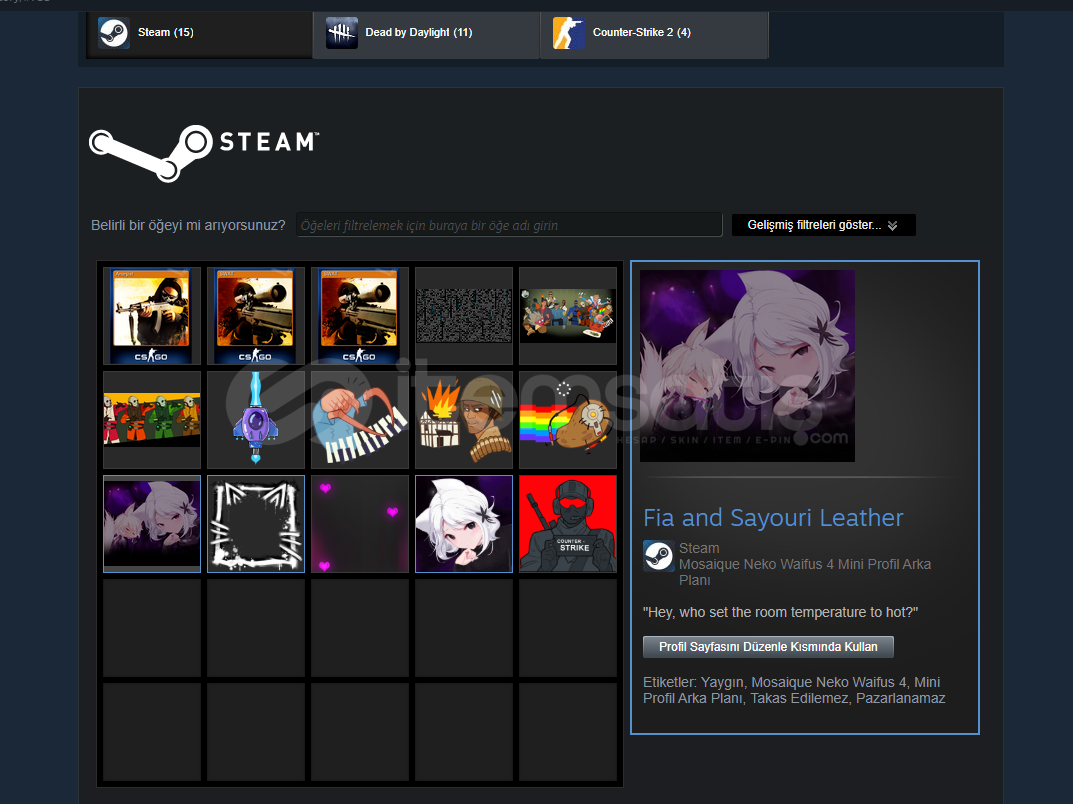This screenshot has height=804, width=1073.
Task: Open the large Fia and Sayouri preview image
Action: 747,365
